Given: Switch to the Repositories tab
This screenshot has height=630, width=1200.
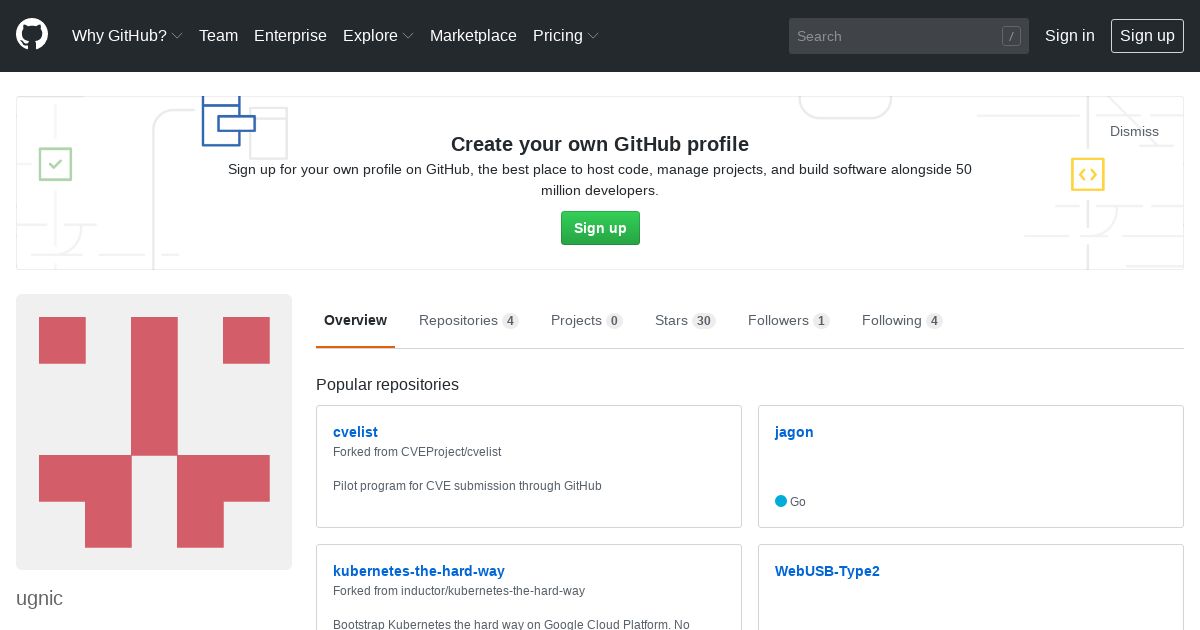Looking at the screenshot, I should tap(468, 320).
